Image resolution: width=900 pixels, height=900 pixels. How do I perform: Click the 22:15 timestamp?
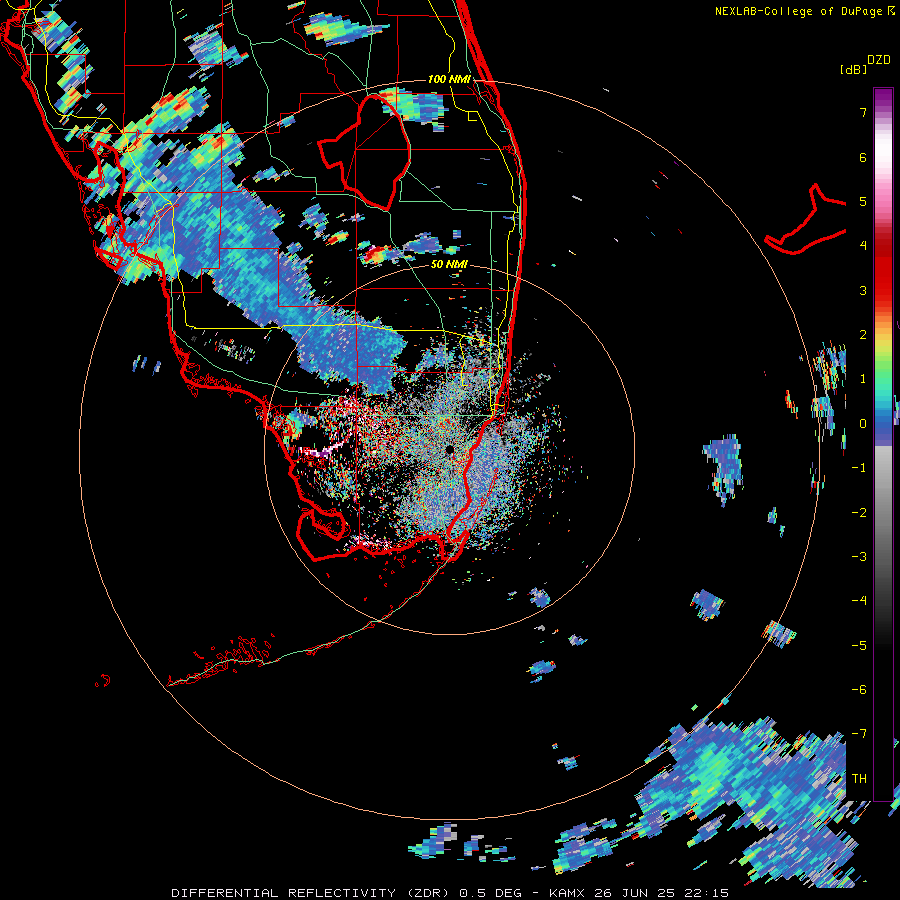click(707, 893)
